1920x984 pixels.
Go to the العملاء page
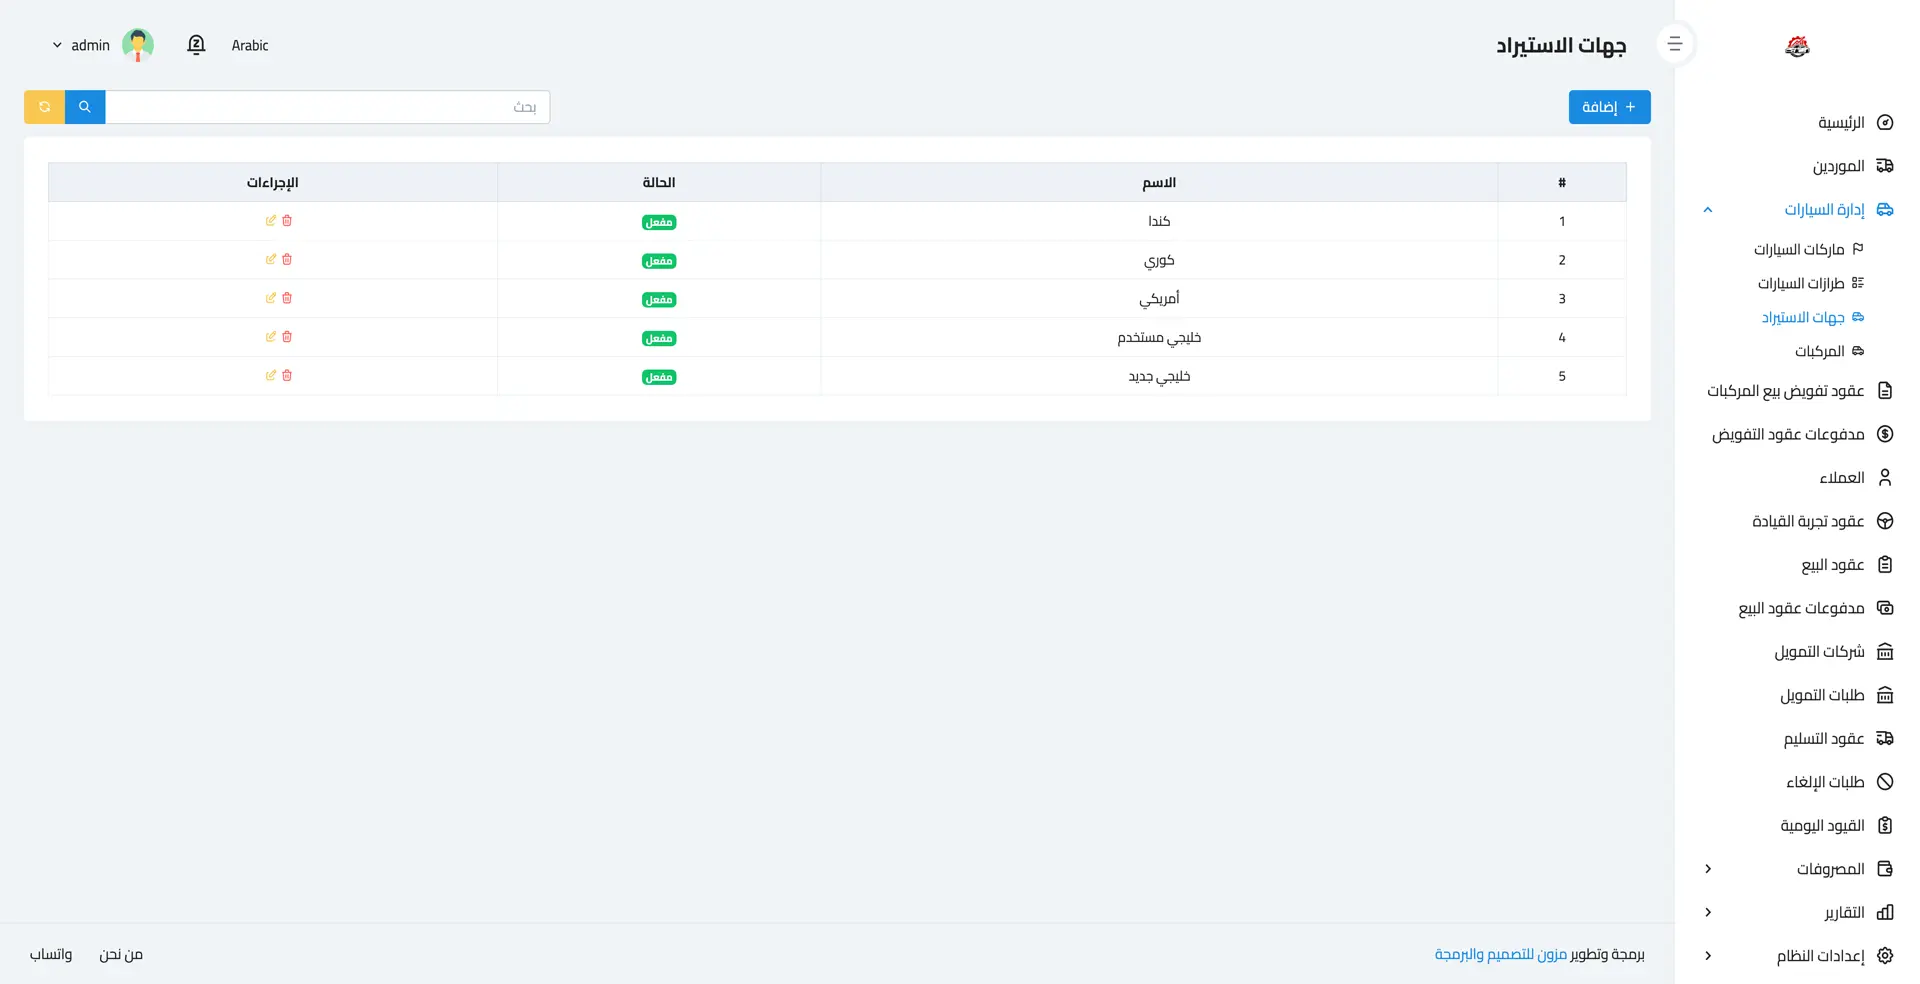tap(1841, 478)
